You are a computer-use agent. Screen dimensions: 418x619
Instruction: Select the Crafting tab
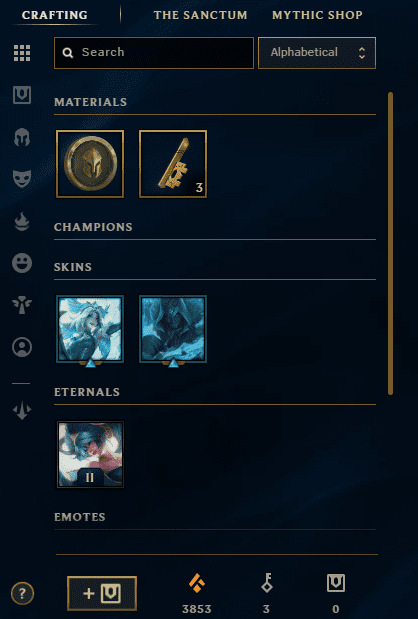tap(55, 15)
